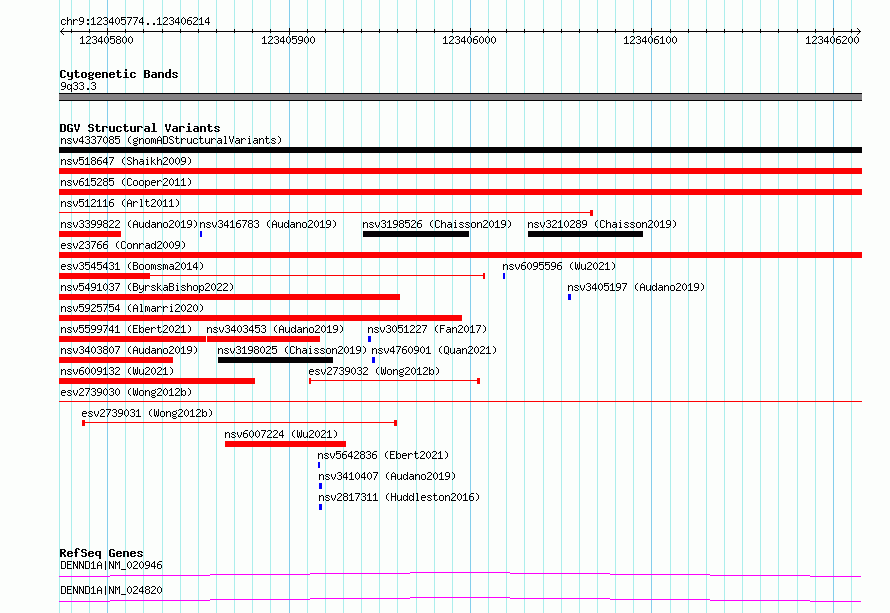This screenshot has width=890, height=613.
Task: Click the blue marker under nsv3416783
Action: (x=201, y=234)
